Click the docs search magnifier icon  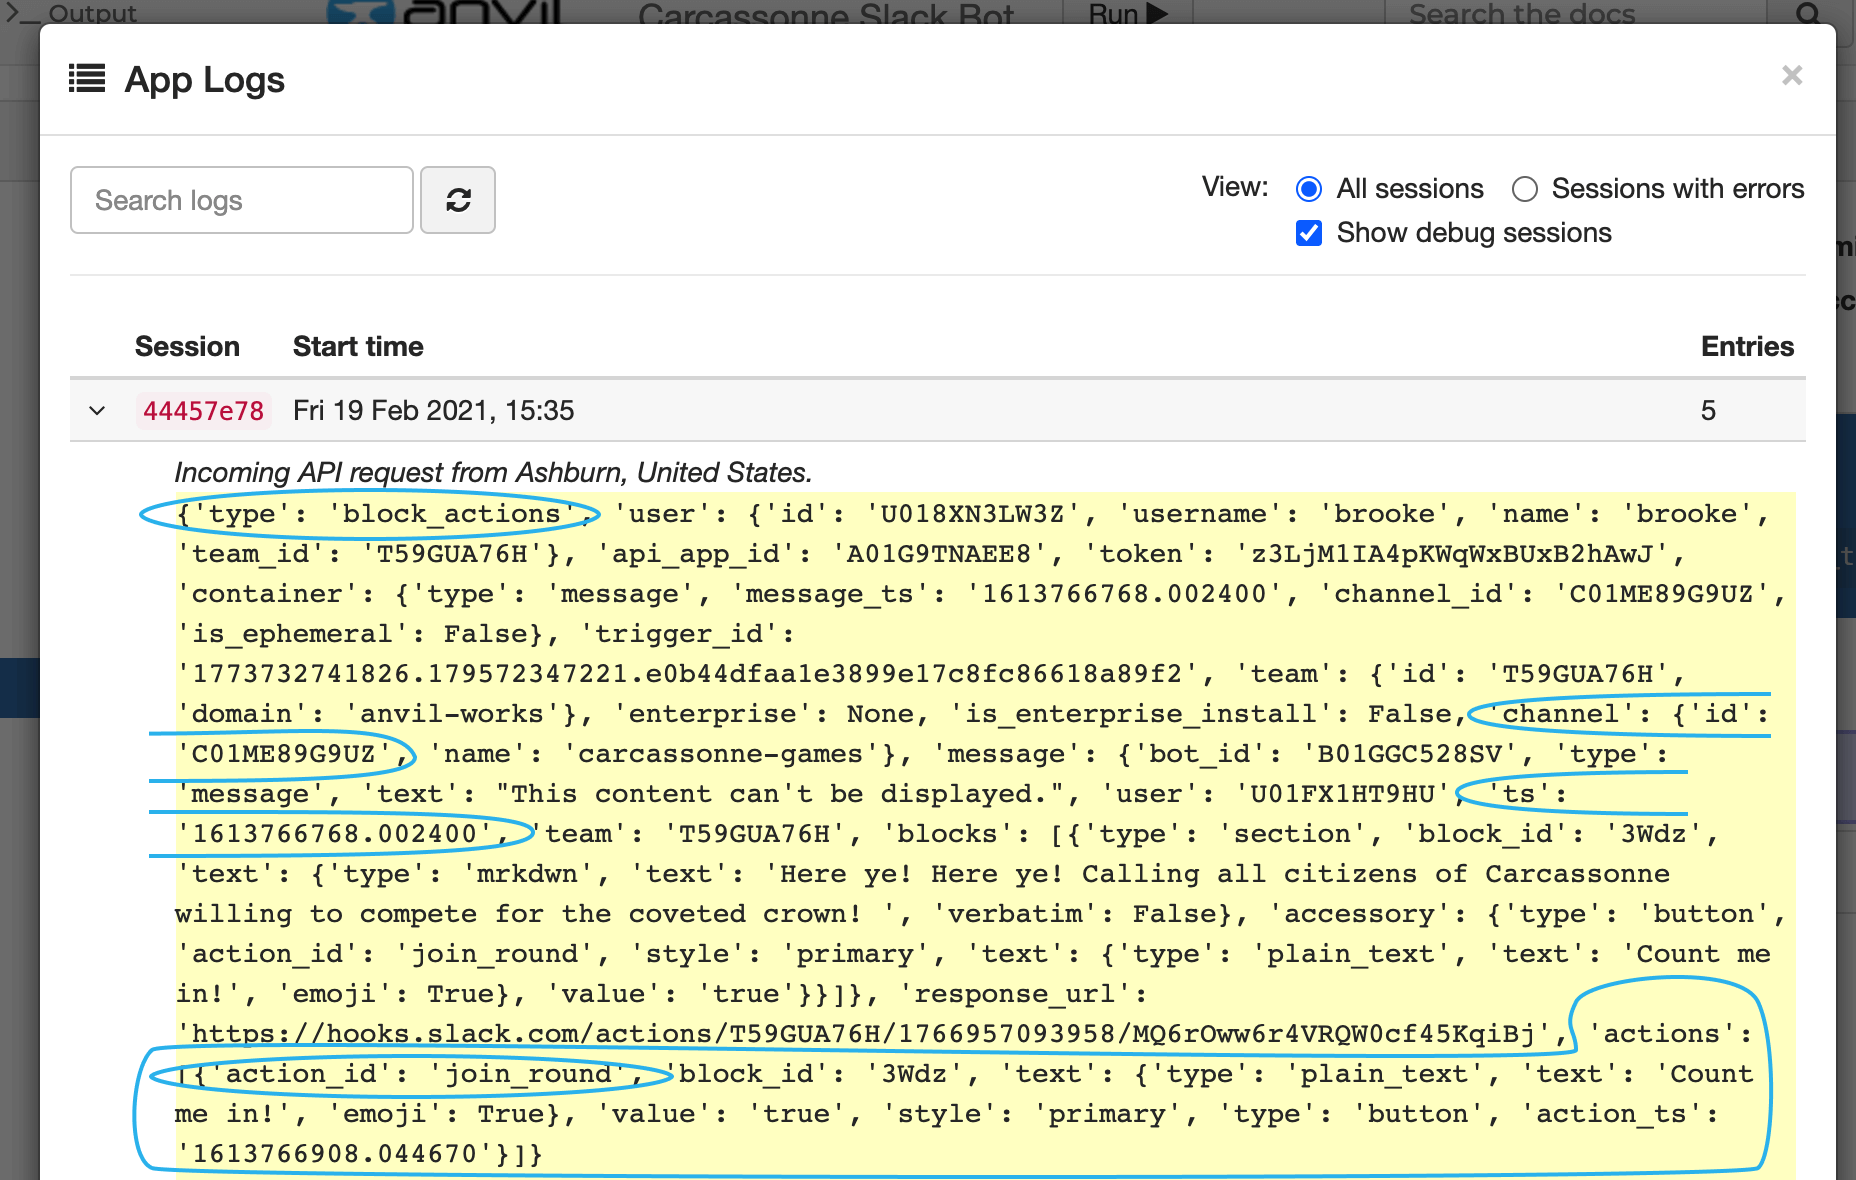[1806, 13]
